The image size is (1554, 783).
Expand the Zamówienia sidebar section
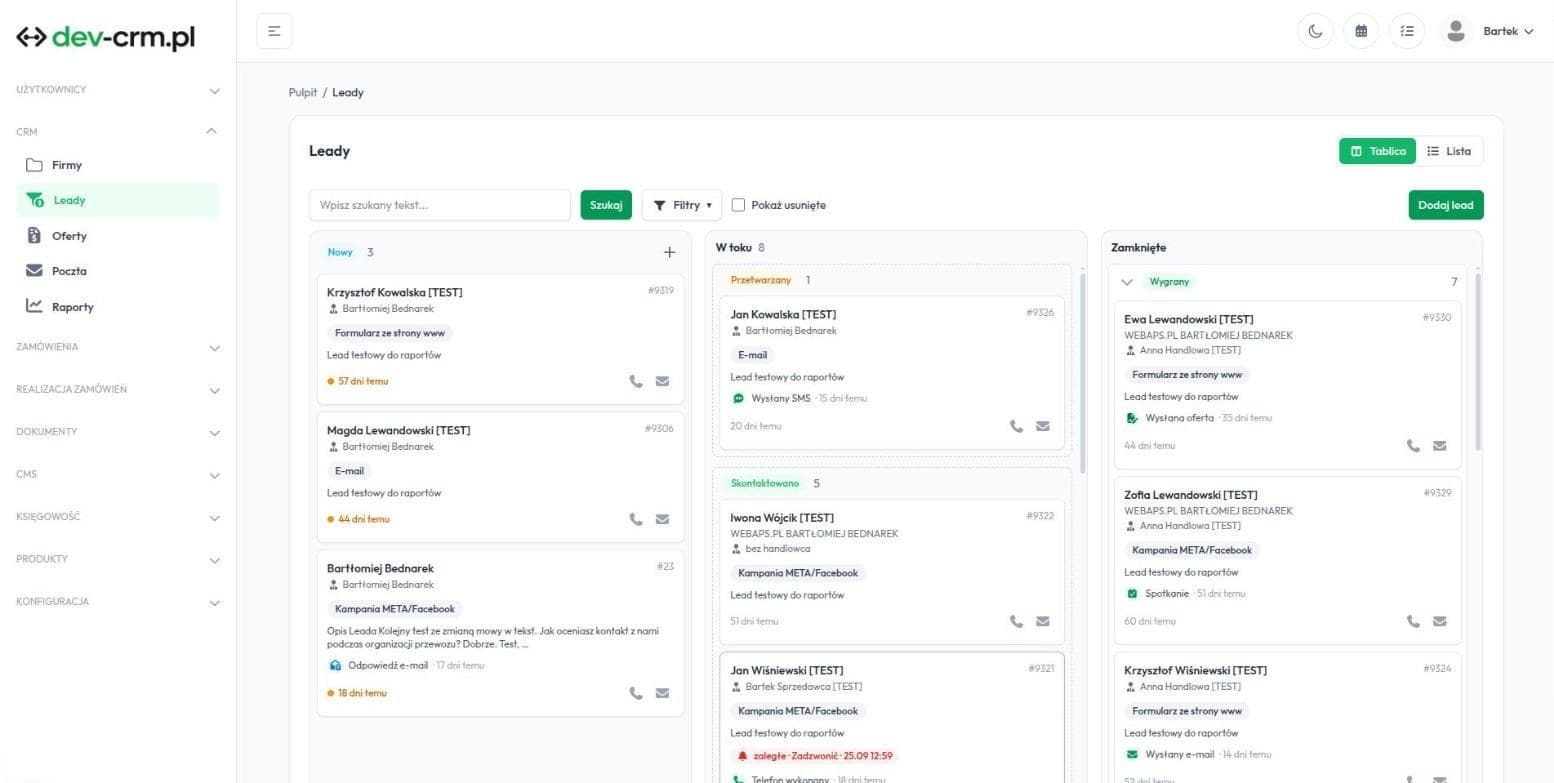tap(118, 347)
